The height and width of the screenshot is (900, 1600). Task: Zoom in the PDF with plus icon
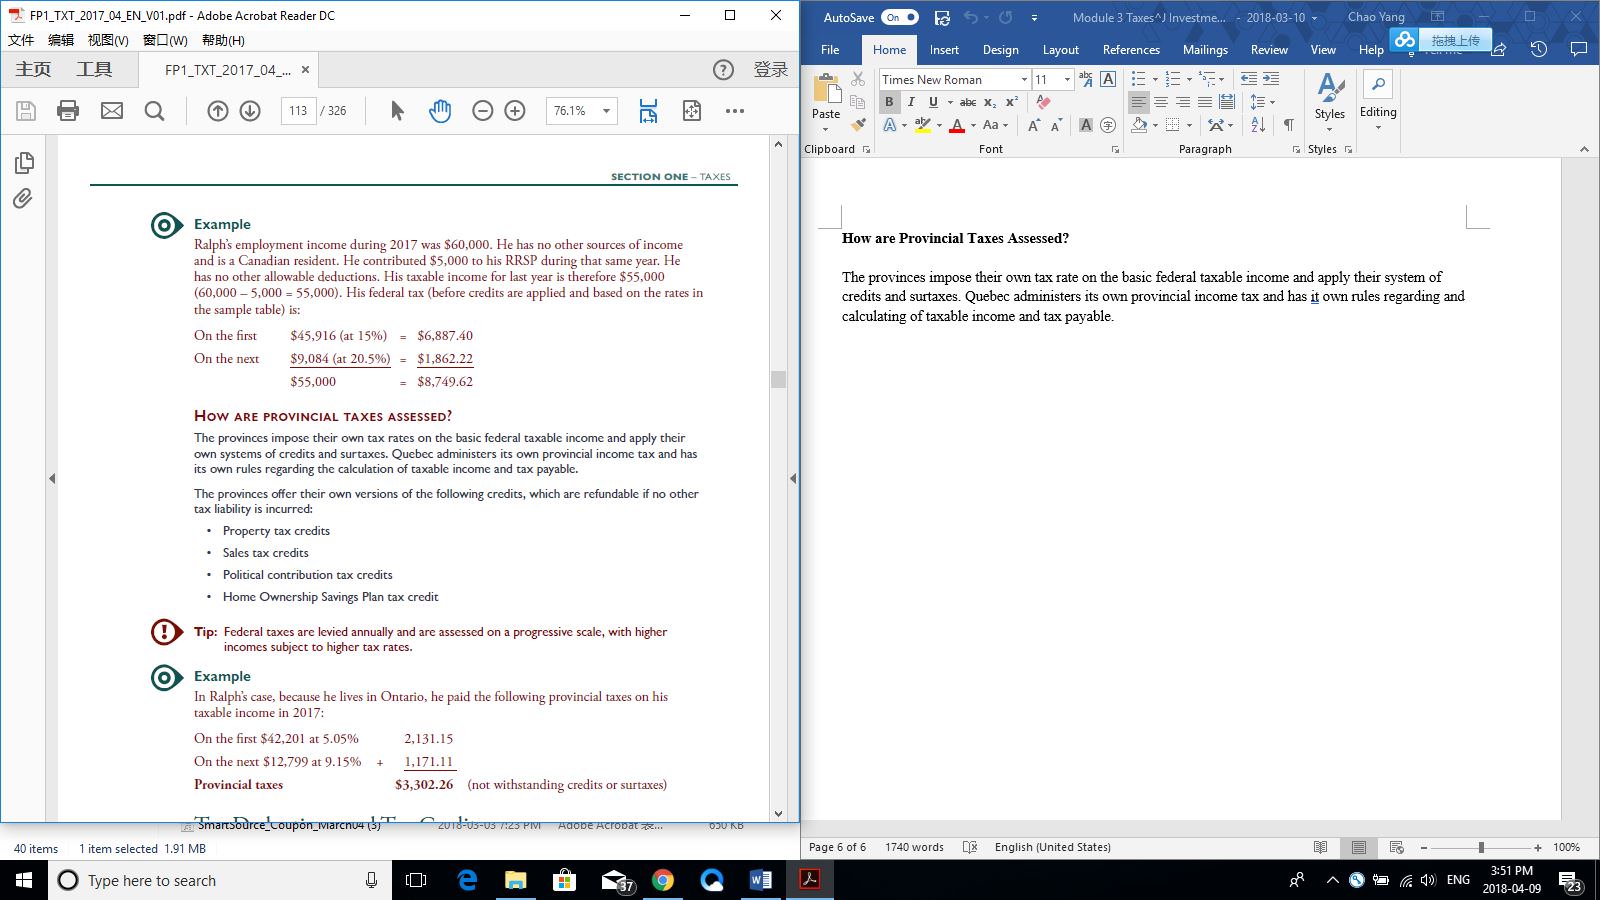tap(515, 111)
